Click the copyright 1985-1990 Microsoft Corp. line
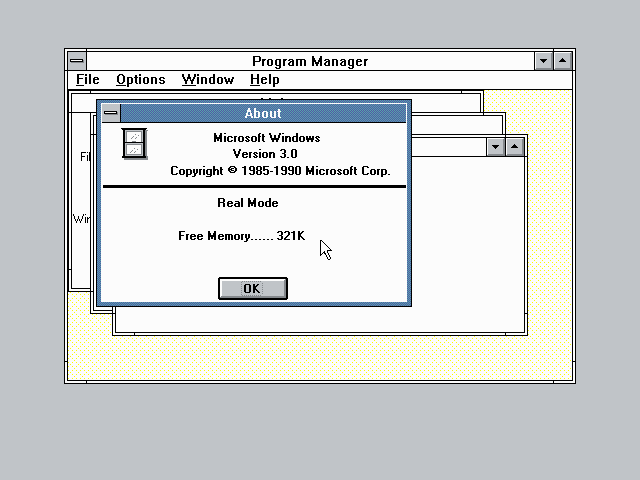Screen dimensions: 640x480 click(280, 171)
